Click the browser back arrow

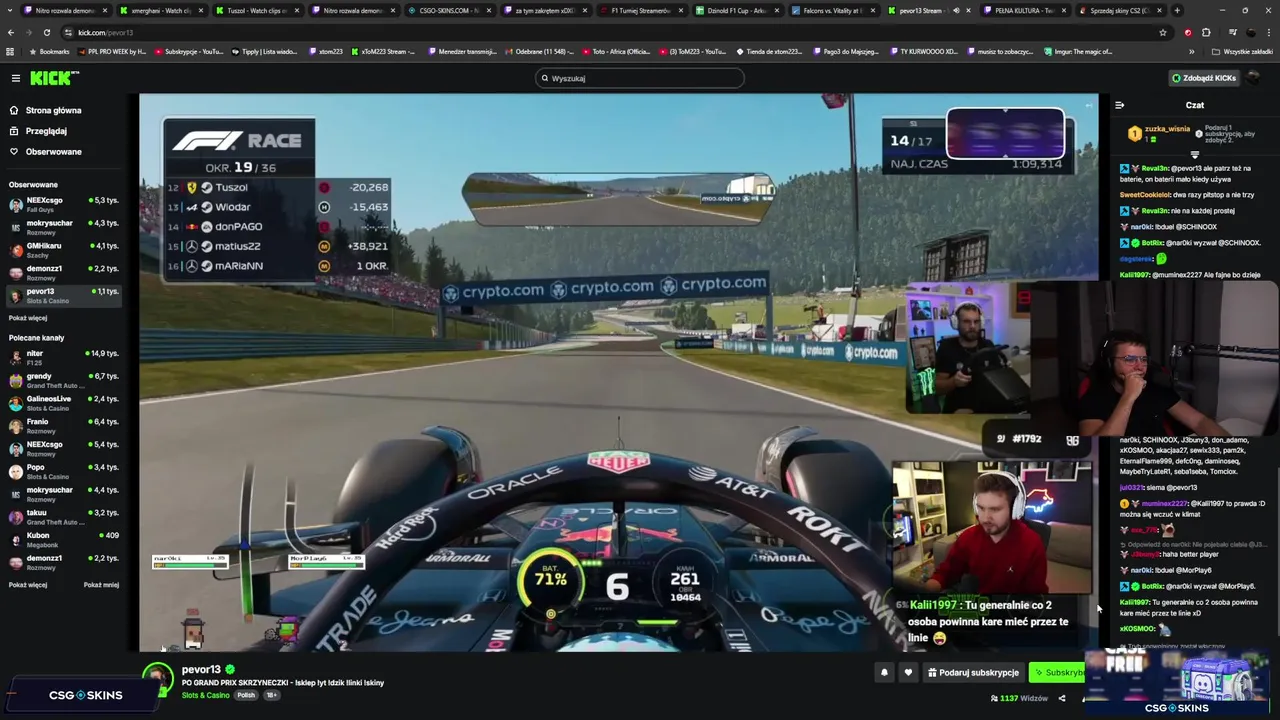(x=11, y=32)
